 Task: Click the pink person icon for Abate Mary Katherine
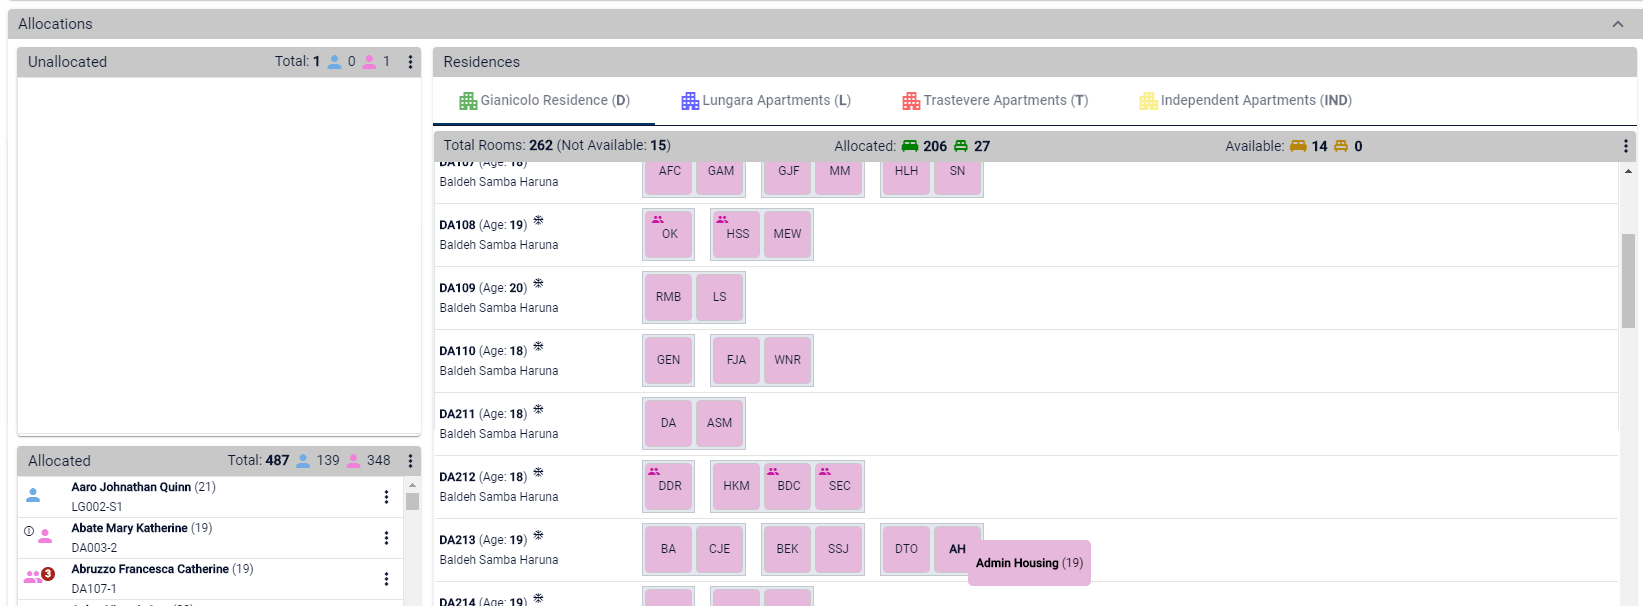tap(45, 537)
